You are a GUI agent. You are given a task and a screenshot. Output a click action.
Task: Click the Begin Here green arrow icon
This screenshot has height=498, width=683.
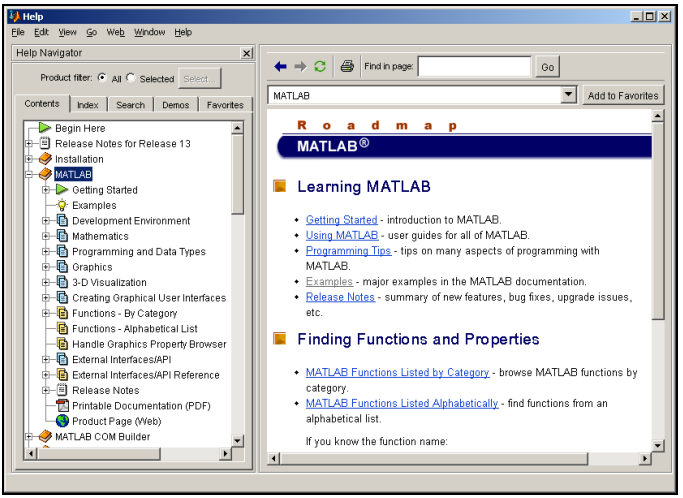pyautogui.click(x=45, y=128)
